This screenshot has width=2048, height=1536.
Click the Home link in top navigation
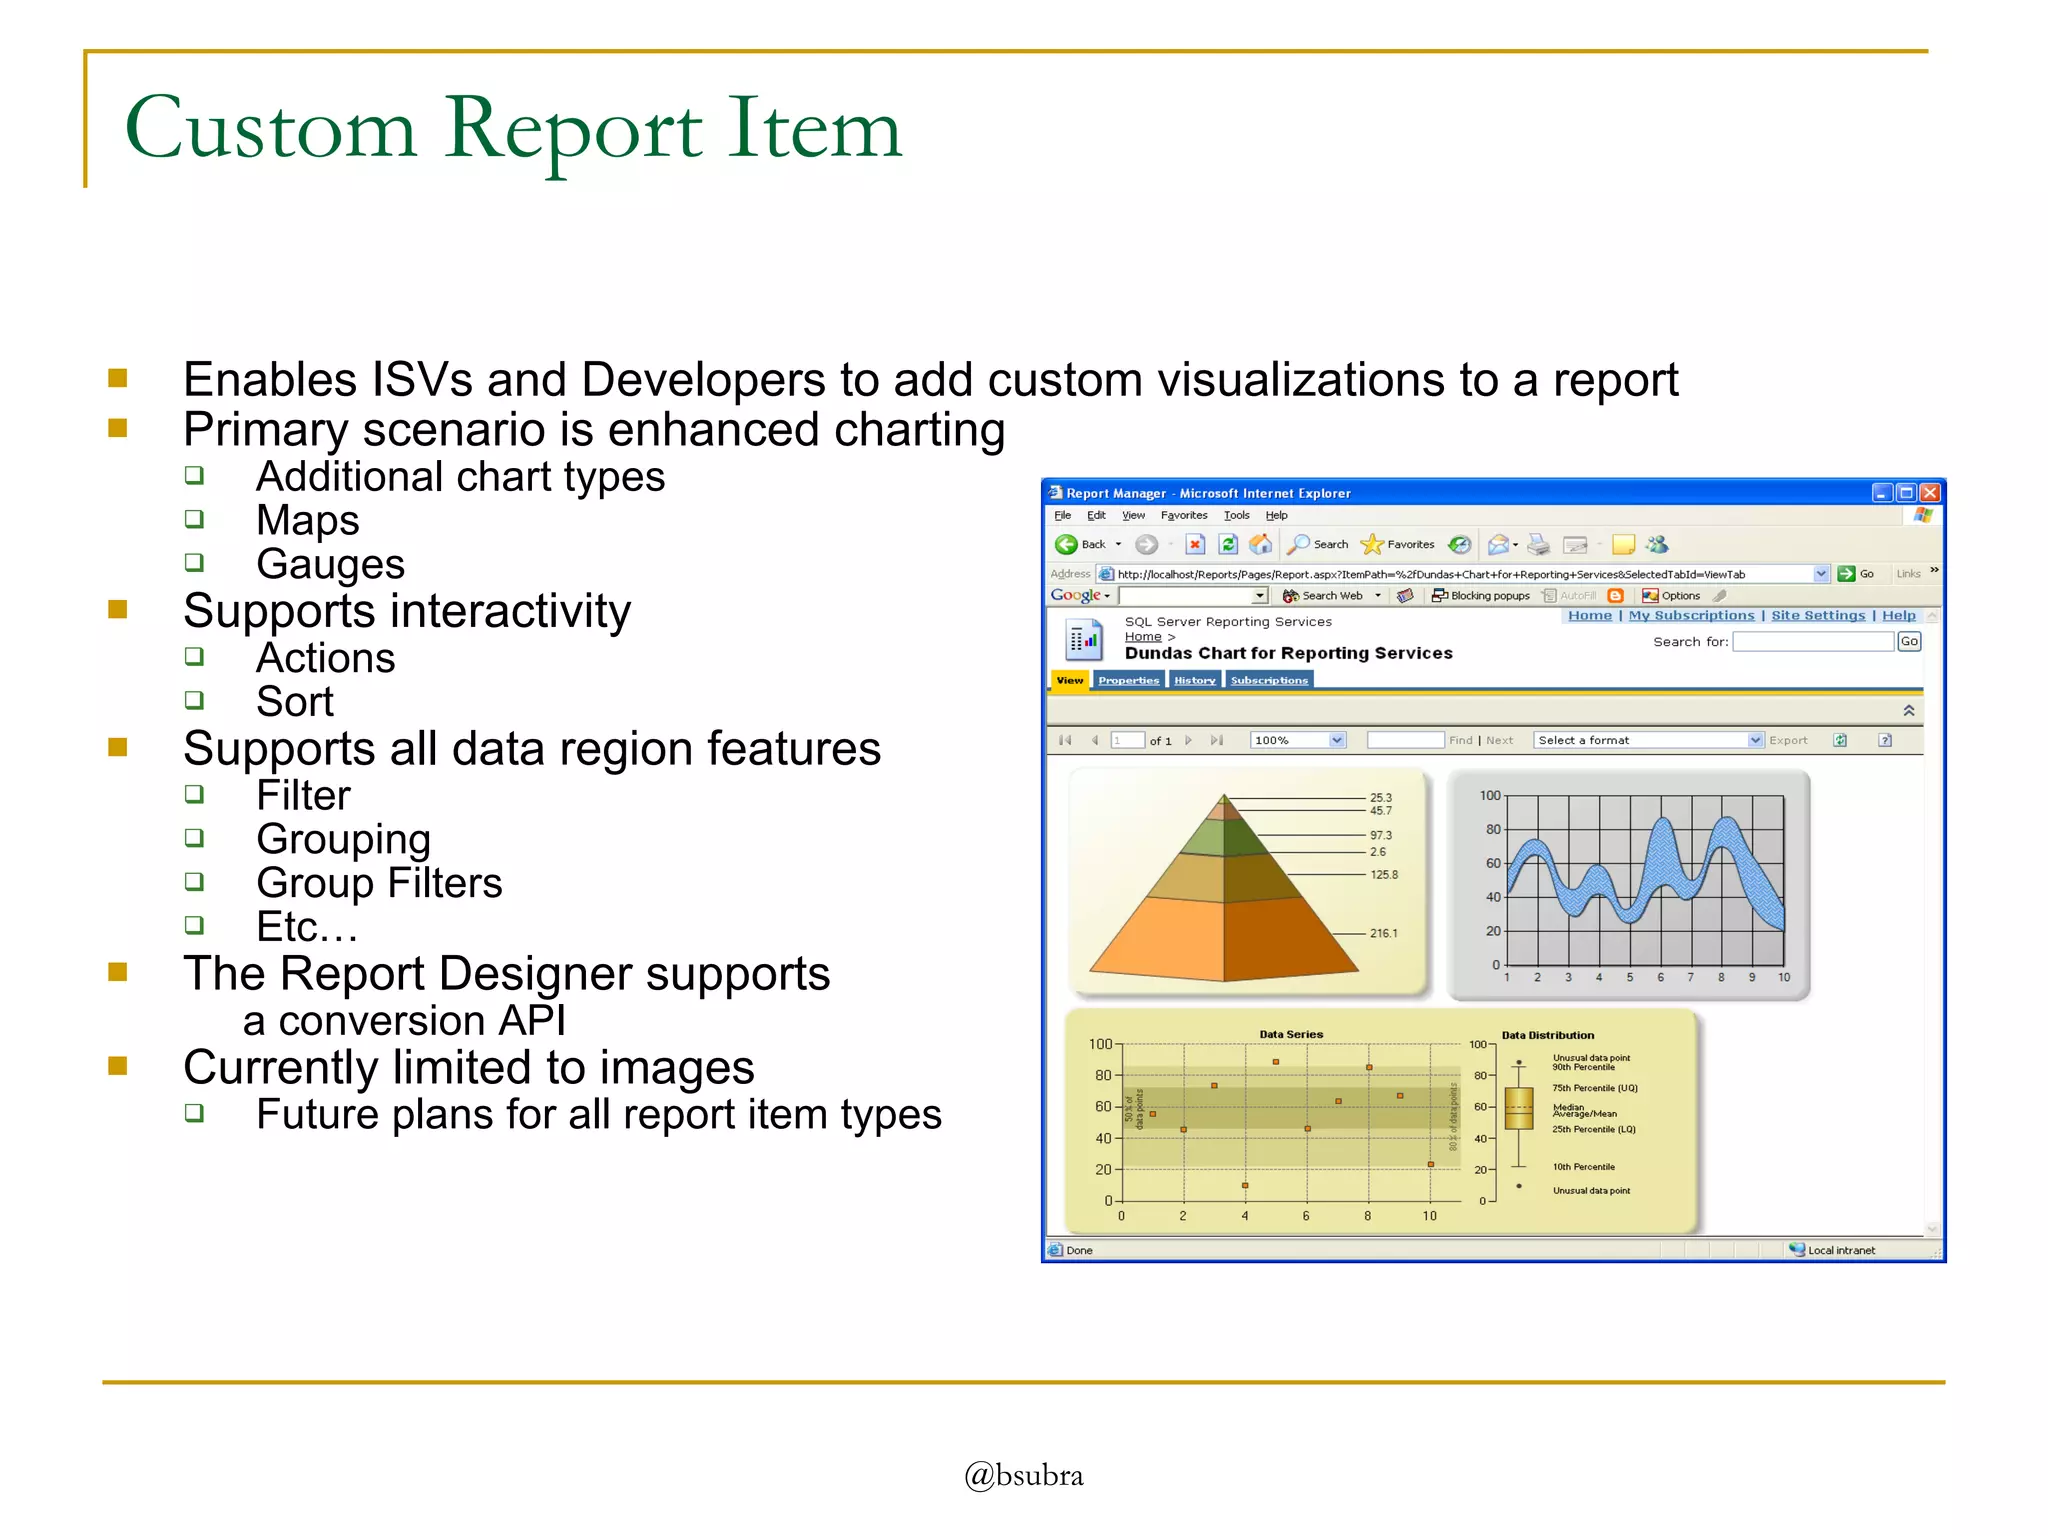click(1589, 616)
